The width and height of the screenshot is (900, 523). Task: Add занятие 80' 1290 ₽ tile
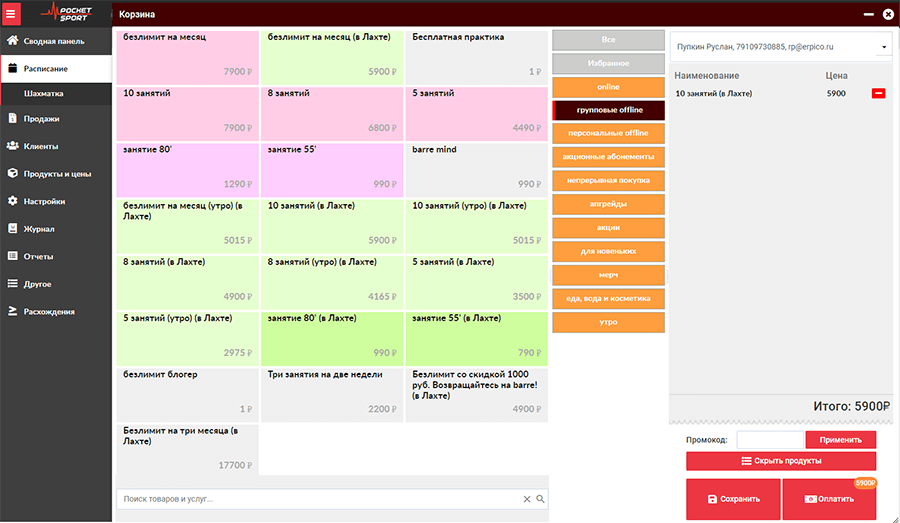pyautogui.click(x=188, y=169)
